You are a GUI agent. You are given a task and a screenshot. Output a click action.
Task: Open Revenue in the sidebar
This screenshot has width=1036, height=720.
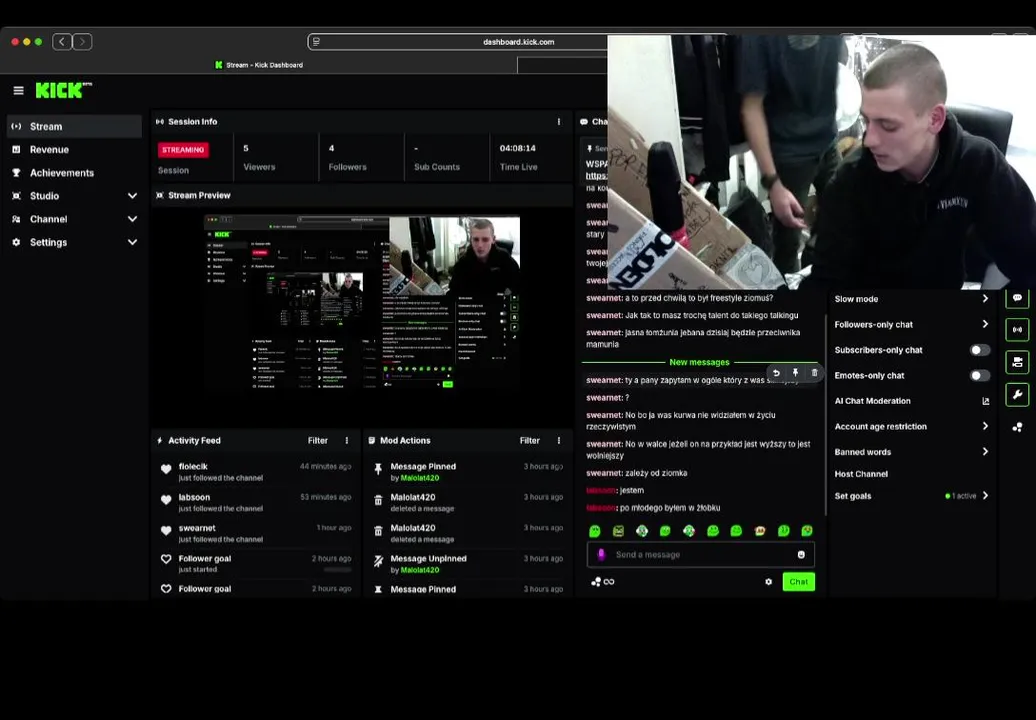74,150
